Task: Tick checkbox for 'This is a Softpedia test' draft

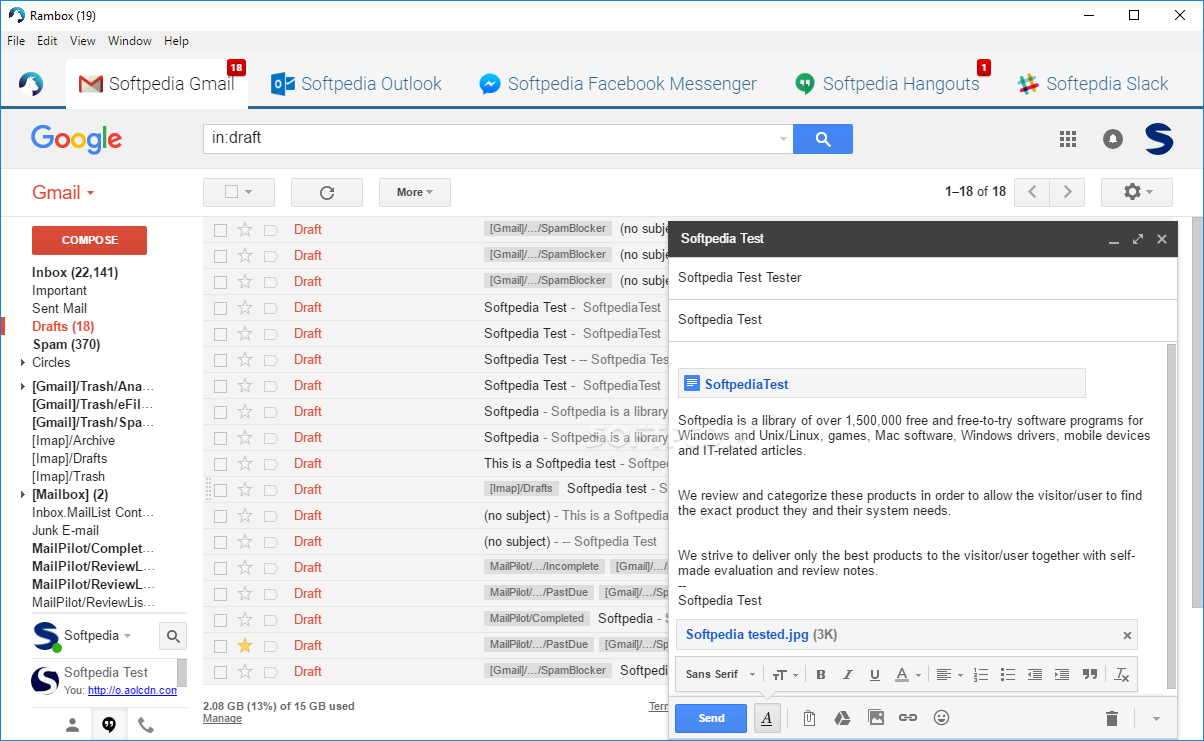Action: (220, 464)
